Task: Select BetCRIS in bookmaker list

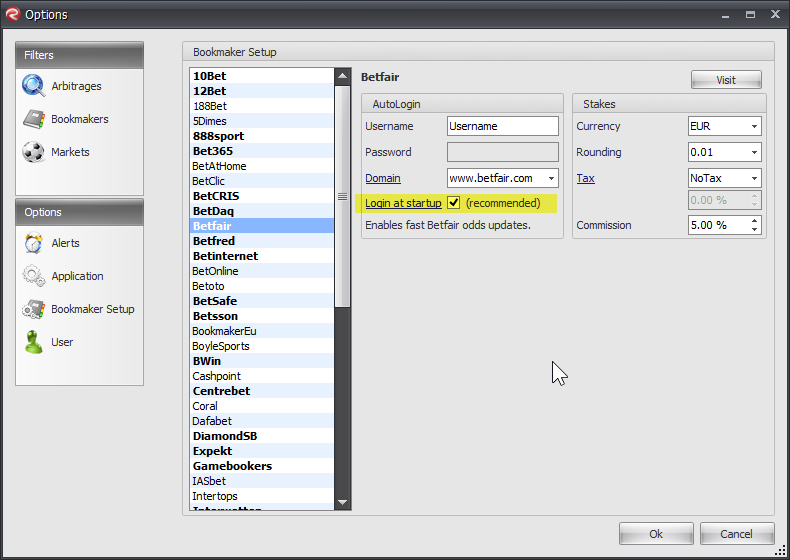Action: pos(262,196)
